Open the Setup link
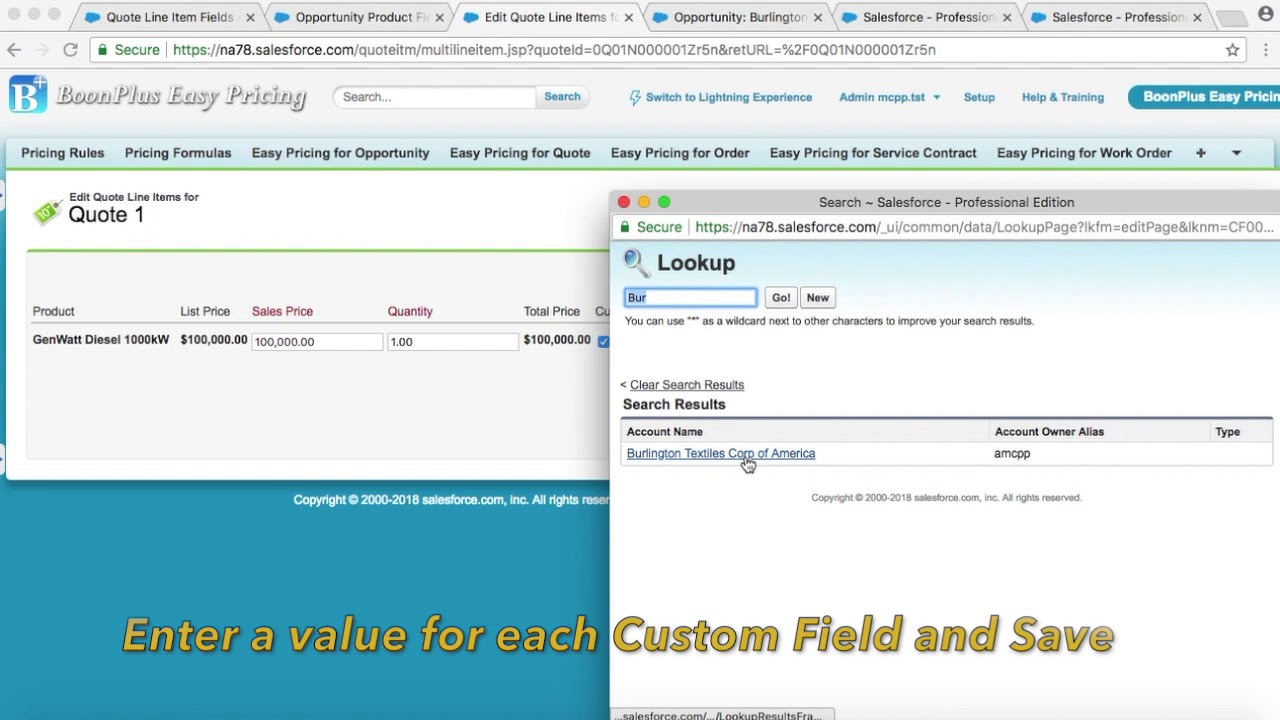This screenshot has height=720, width=1280. click(x=979, y=97)
